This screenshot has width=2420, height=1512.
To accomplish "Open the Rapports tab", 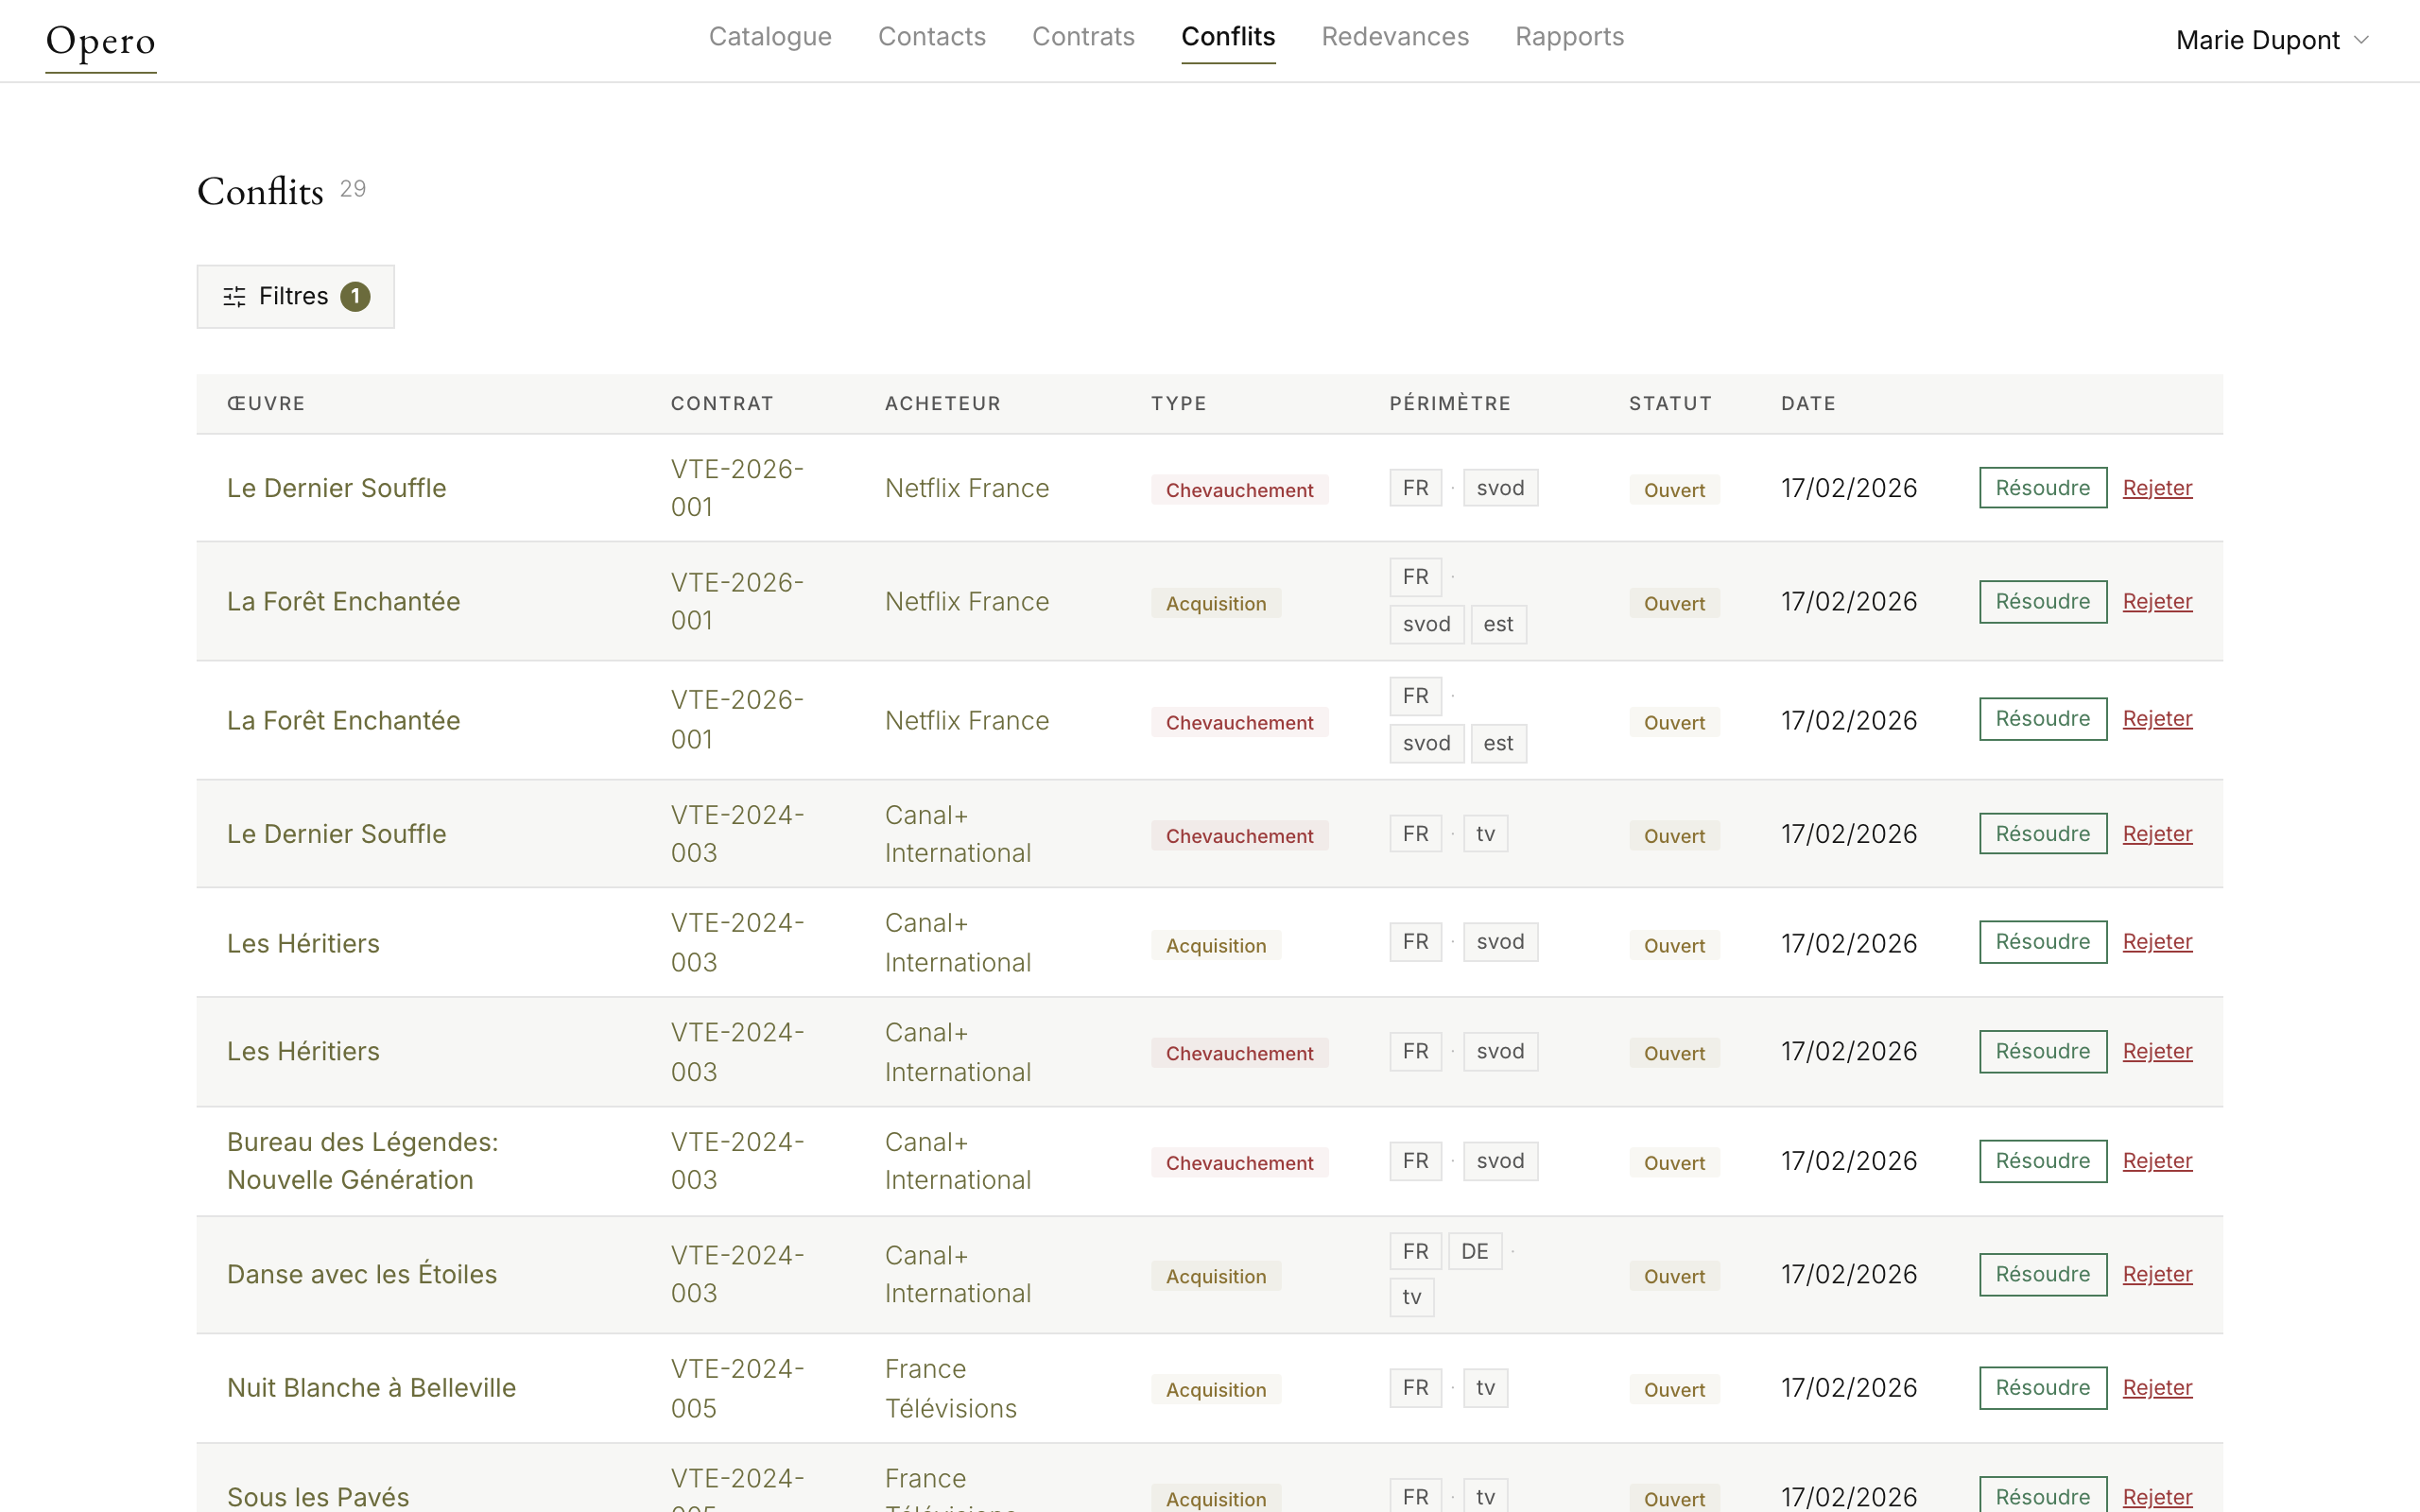I will 1568,37.
